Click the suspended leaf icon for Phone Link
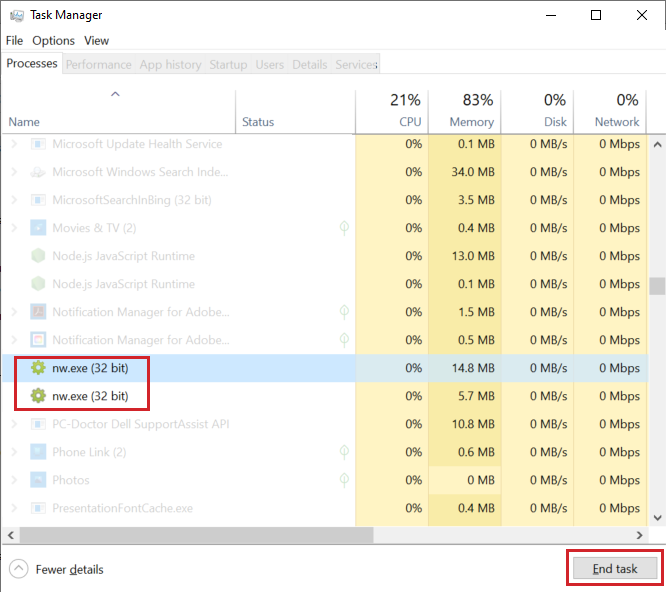The image size is (666, 592). [344, 452]
